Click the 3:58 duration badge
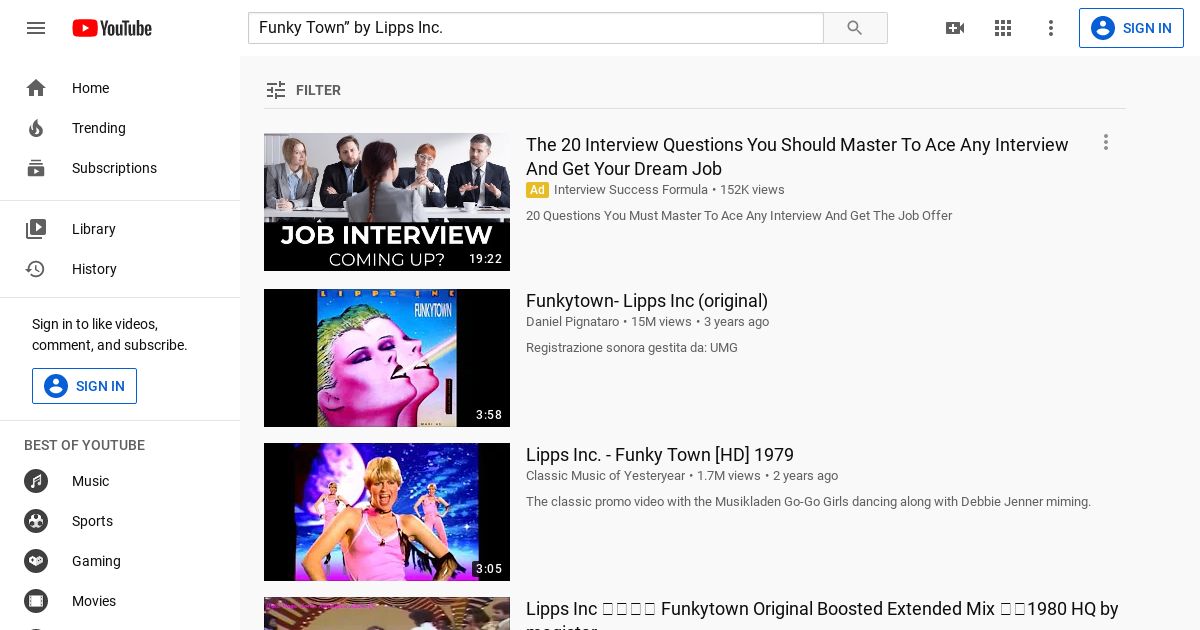This screenshot has width=1200, height=630. 489,415
